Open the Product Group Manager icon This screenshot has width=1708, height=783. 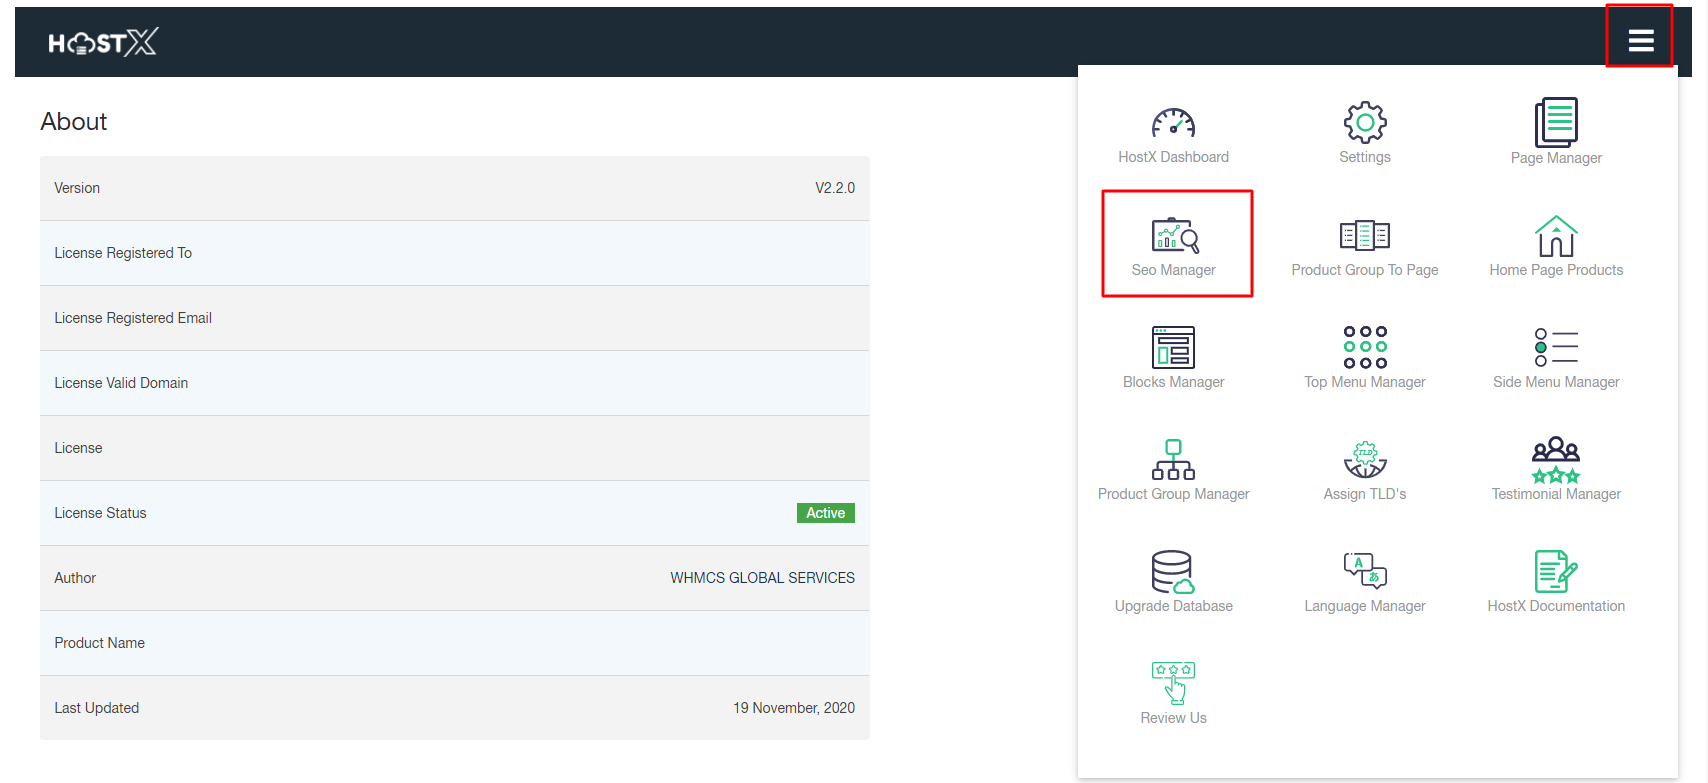point(1173,460)
